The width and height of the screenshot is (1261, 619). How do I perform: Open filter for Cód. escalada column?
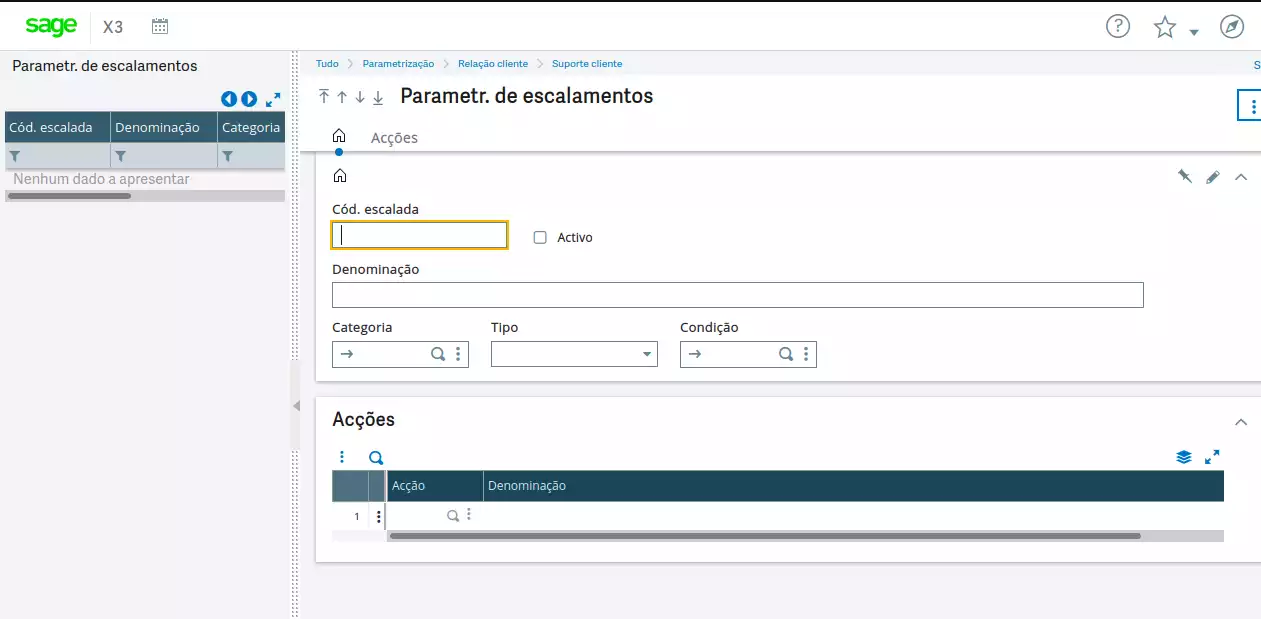[15, 156]
